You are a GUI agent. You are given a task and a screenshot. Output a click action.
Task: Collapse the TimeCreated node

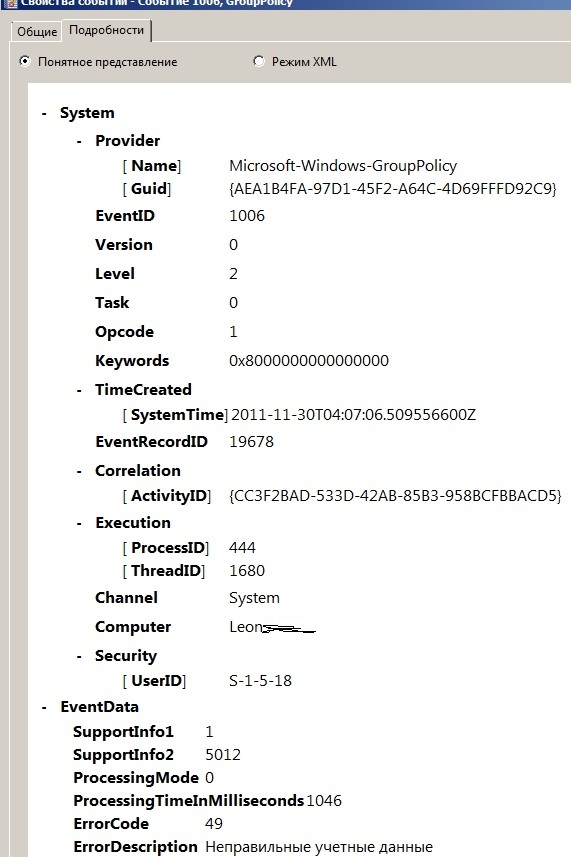79,390
